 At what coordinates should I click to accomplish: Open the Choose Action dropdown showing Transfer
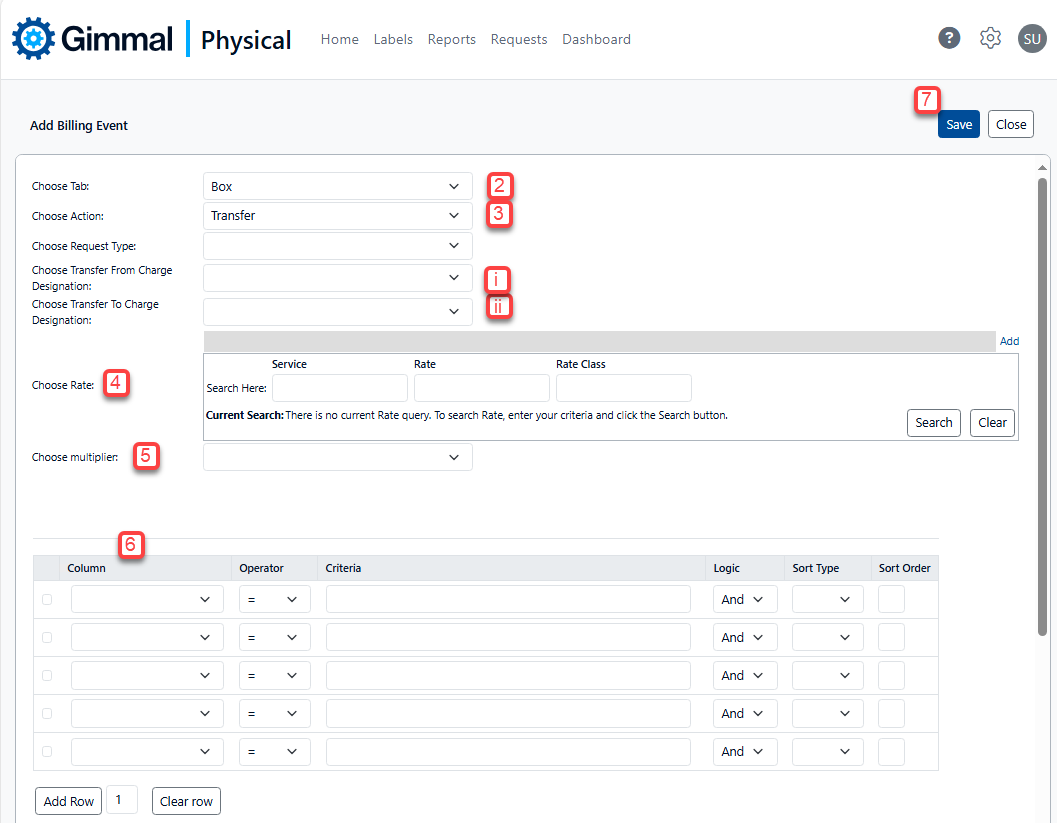pos(337,216)
